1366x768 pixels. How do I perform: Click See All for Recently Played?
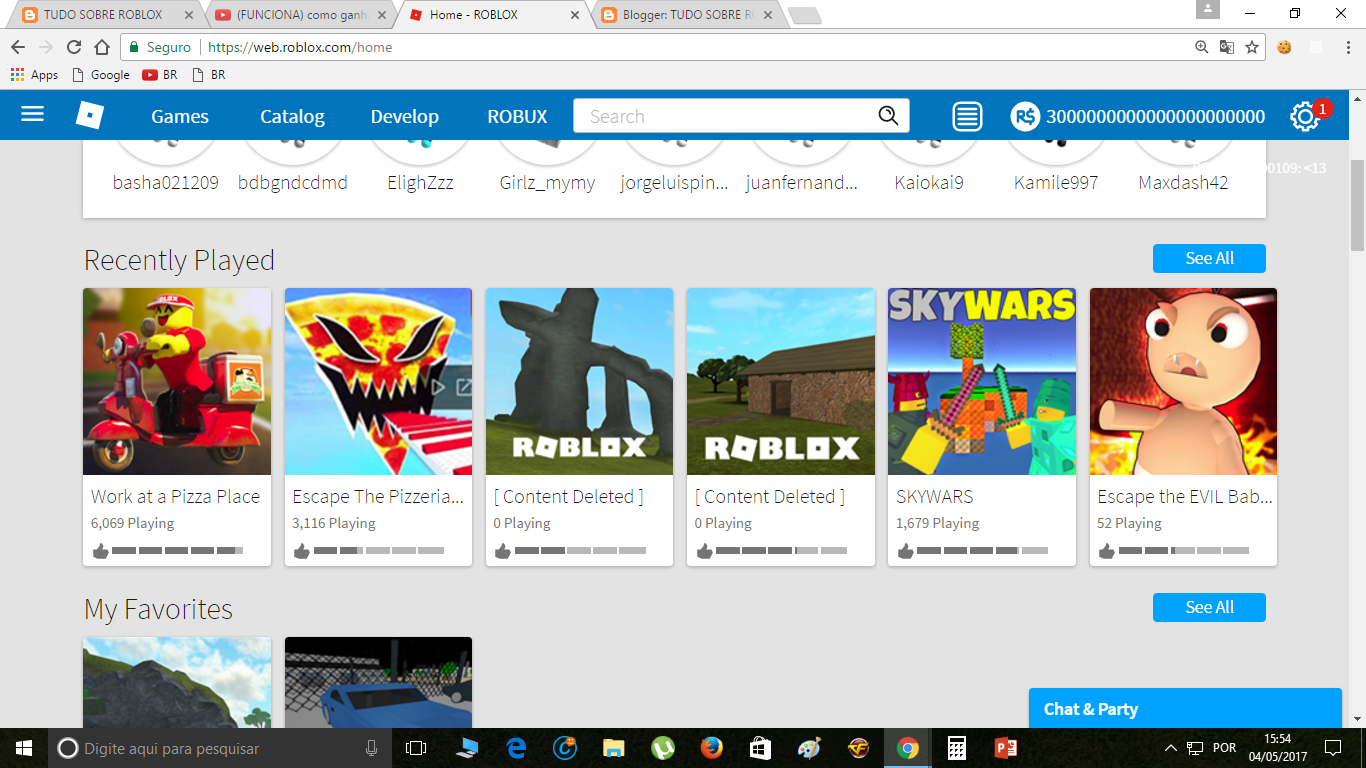pos(1209,258)
